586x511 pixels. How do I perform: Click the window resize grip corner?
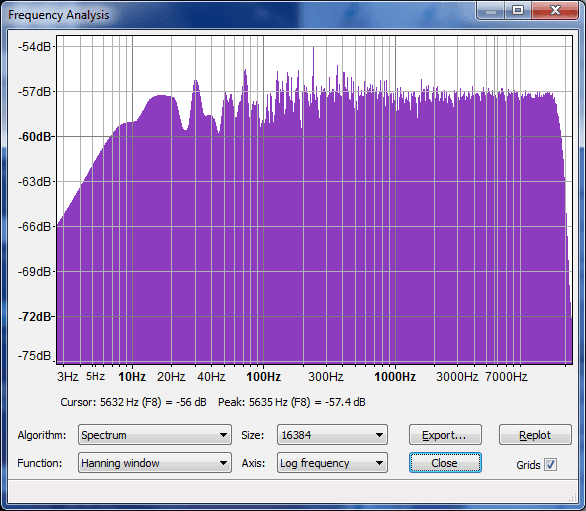coord(572,497)
